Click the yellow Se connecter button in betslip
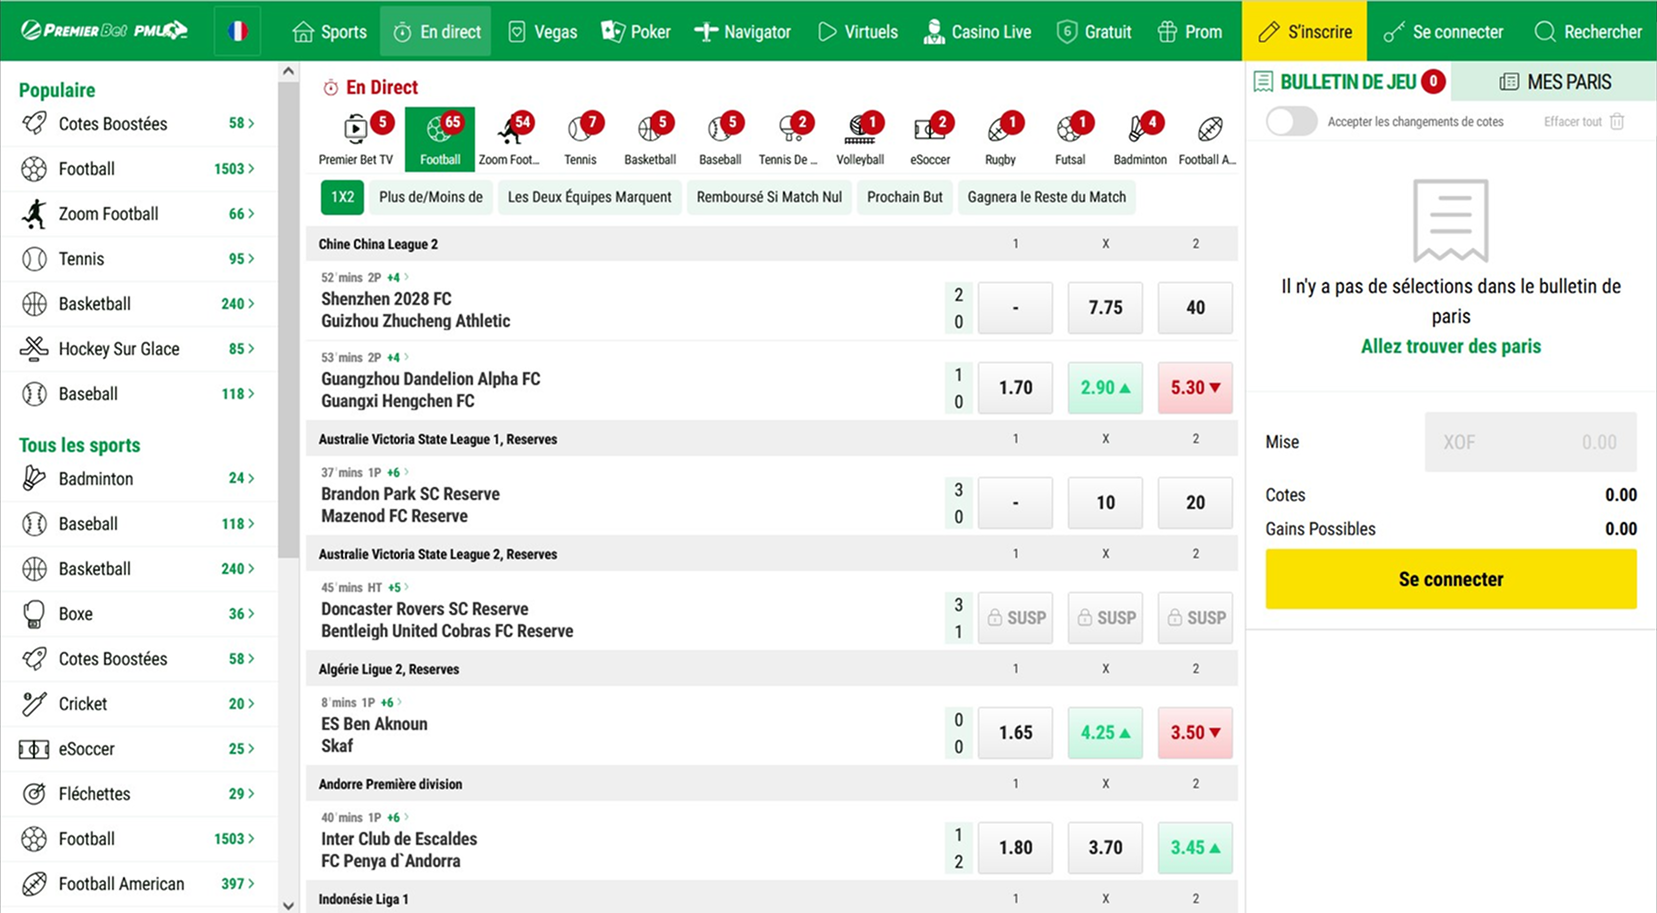Viewport: 1657px width, 913px height. pos(1451,579)
